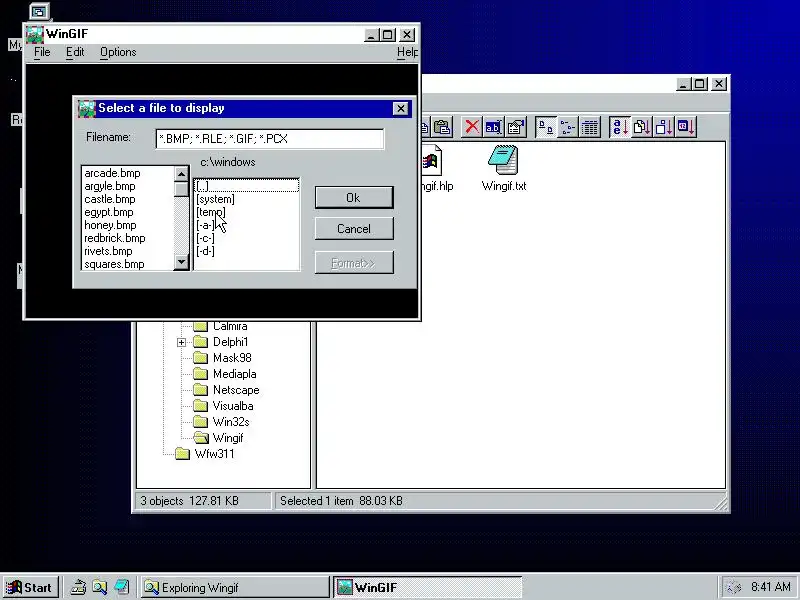The height and width of the screenshot is (600, 800).
Task: Click the Rename (a.b) toolbar icon
Action: click(x=493, y=127)
